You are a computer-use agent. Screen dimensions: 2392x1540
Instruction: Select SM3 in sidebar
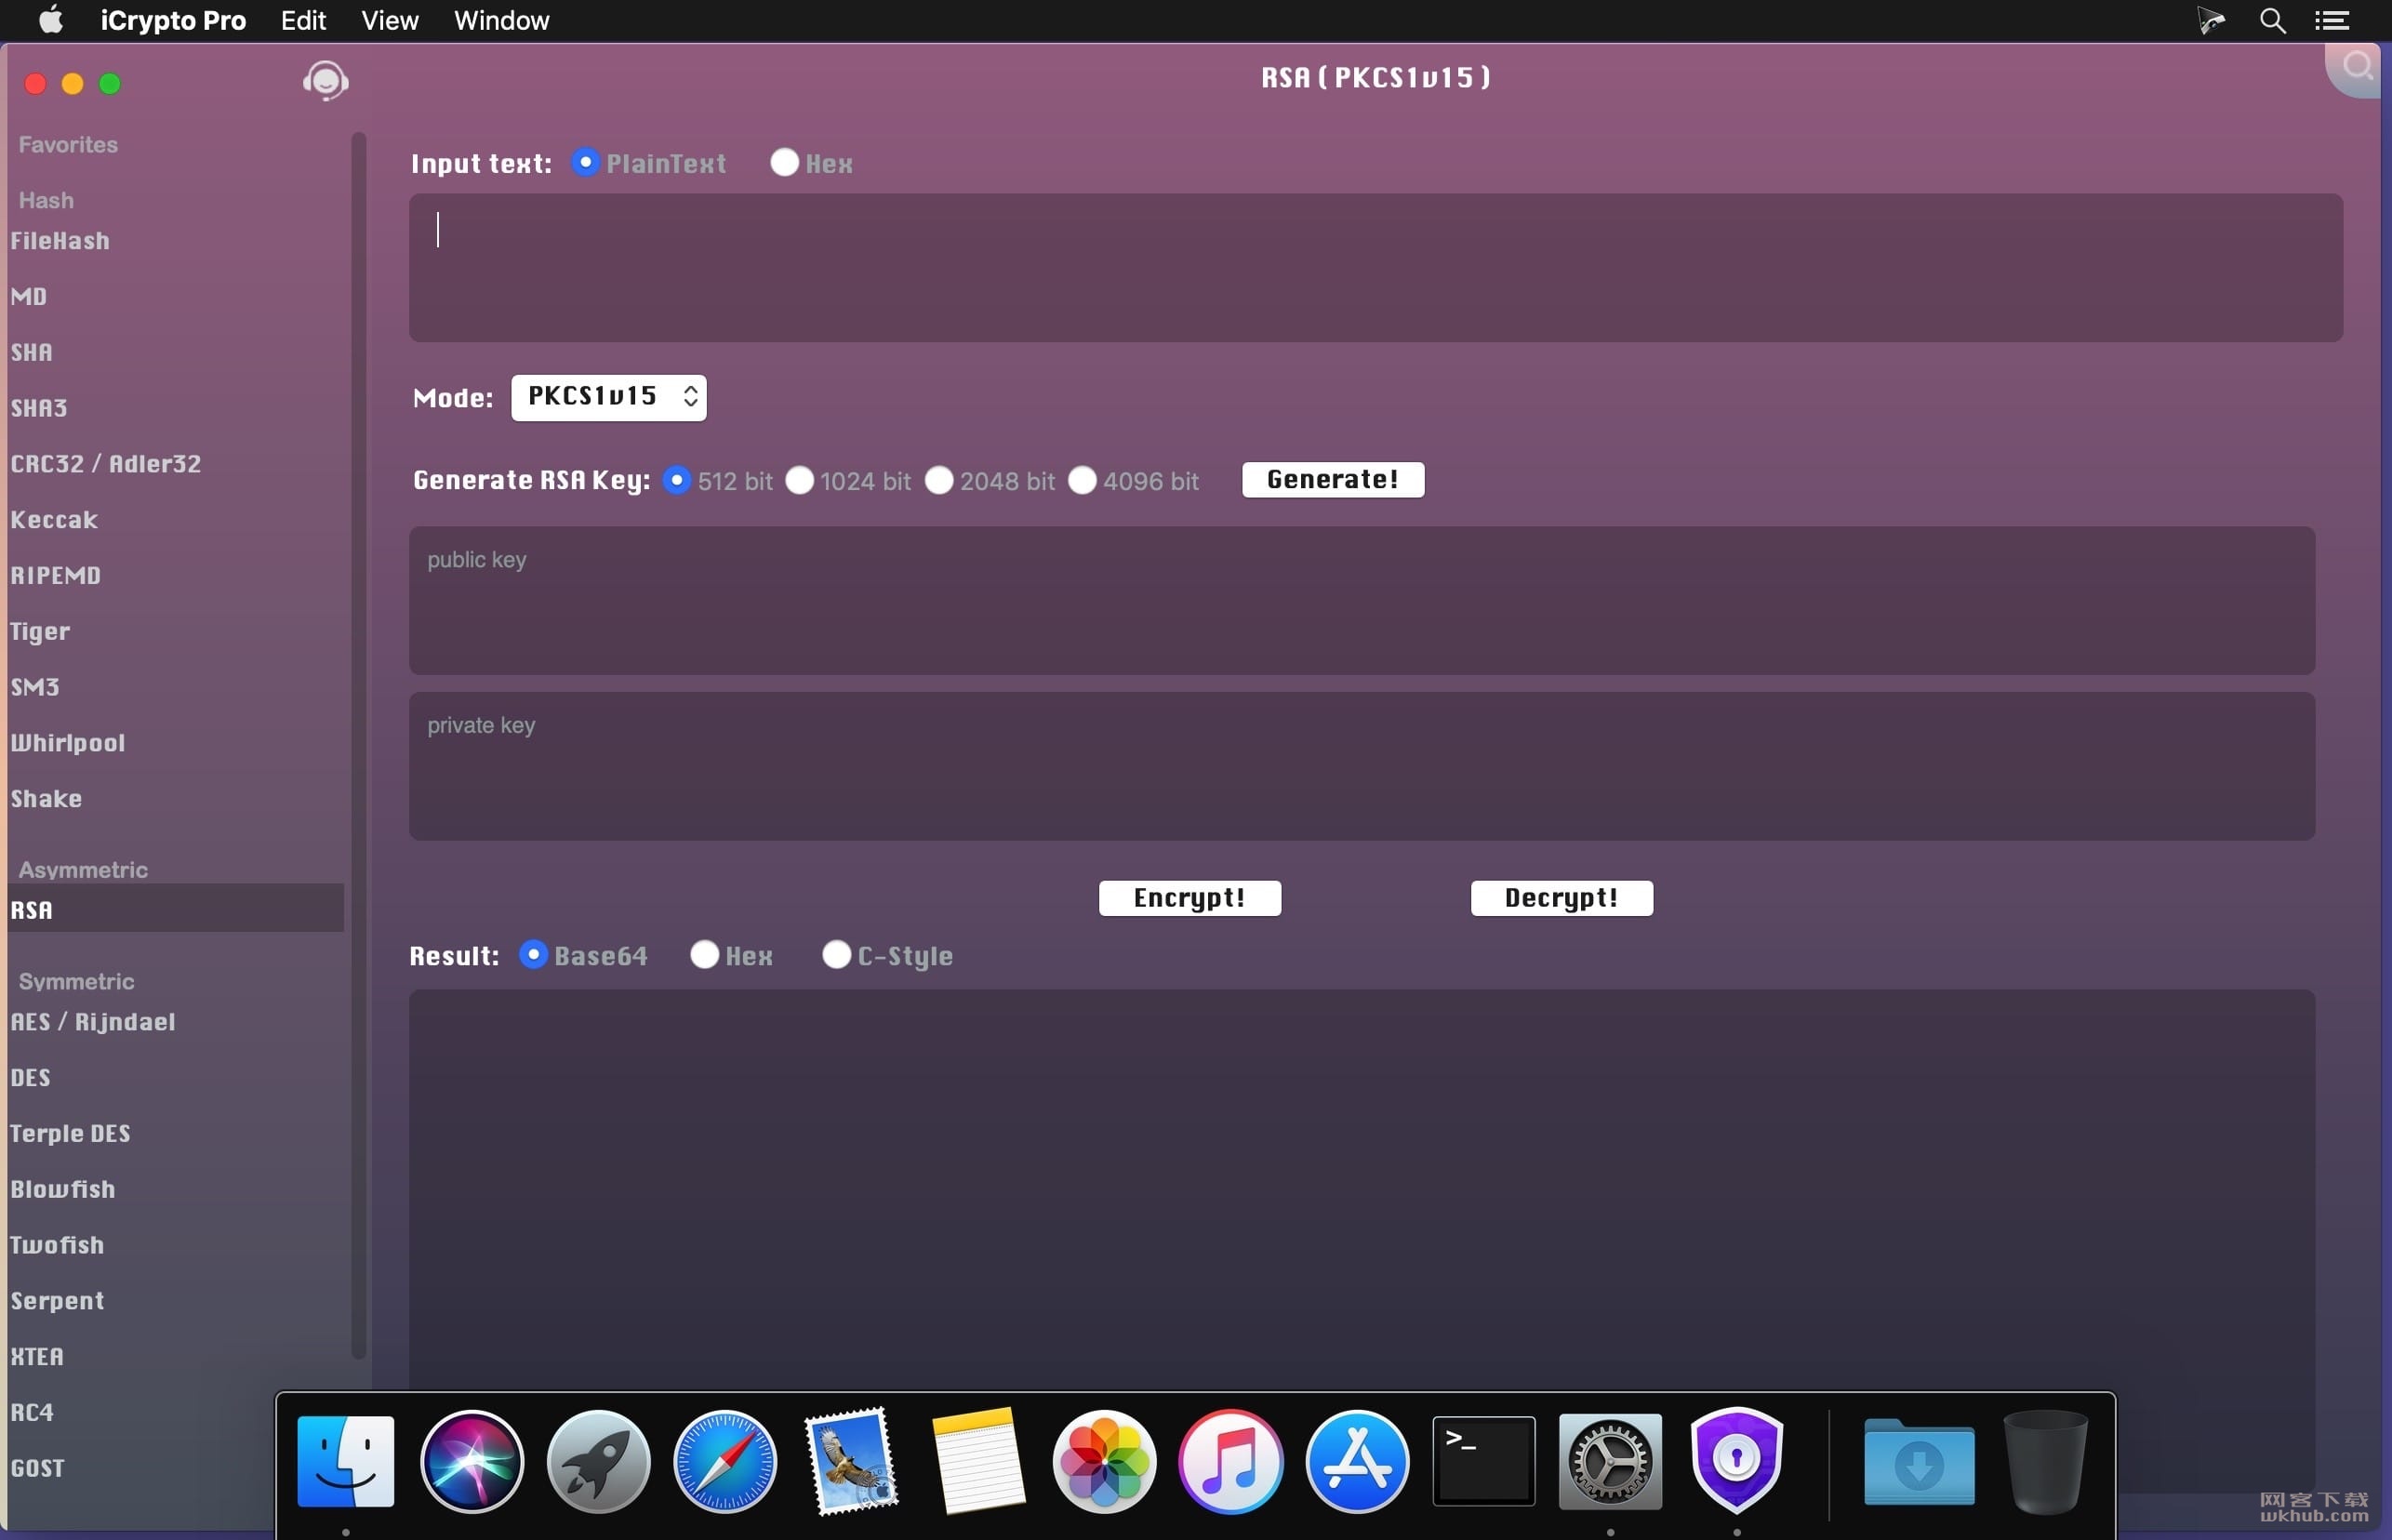click(35, 687)
